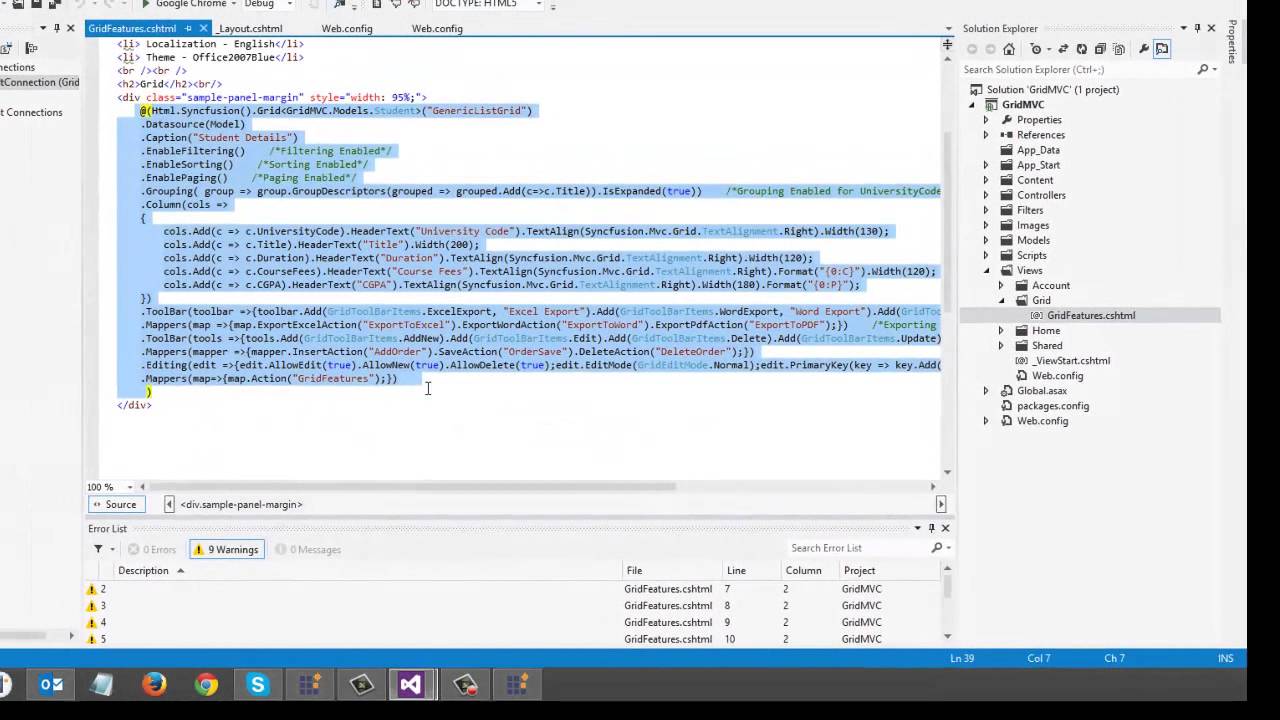The width and height of the screenshot is (1280, 720).
Task: Collapse the Grid folder under Views
Action: pos(1001,300)
